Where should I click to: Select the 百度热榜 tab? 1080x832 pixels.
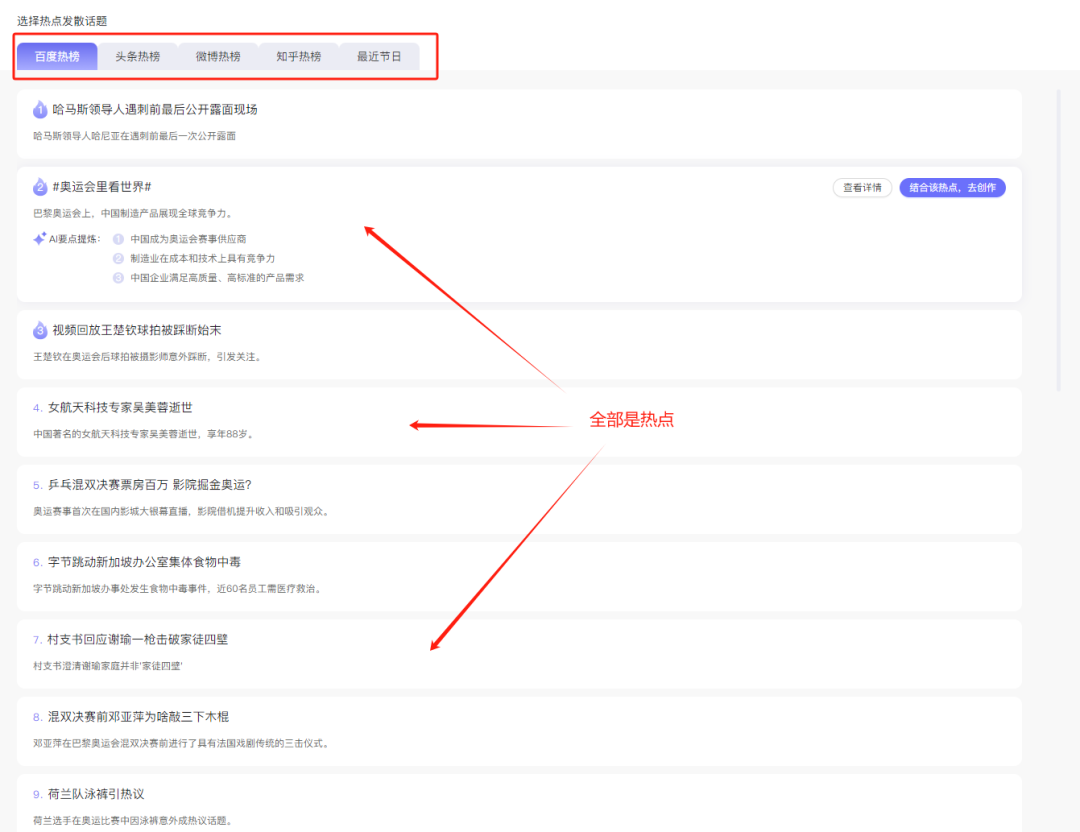pyautogui.click(x=57, y=56)
